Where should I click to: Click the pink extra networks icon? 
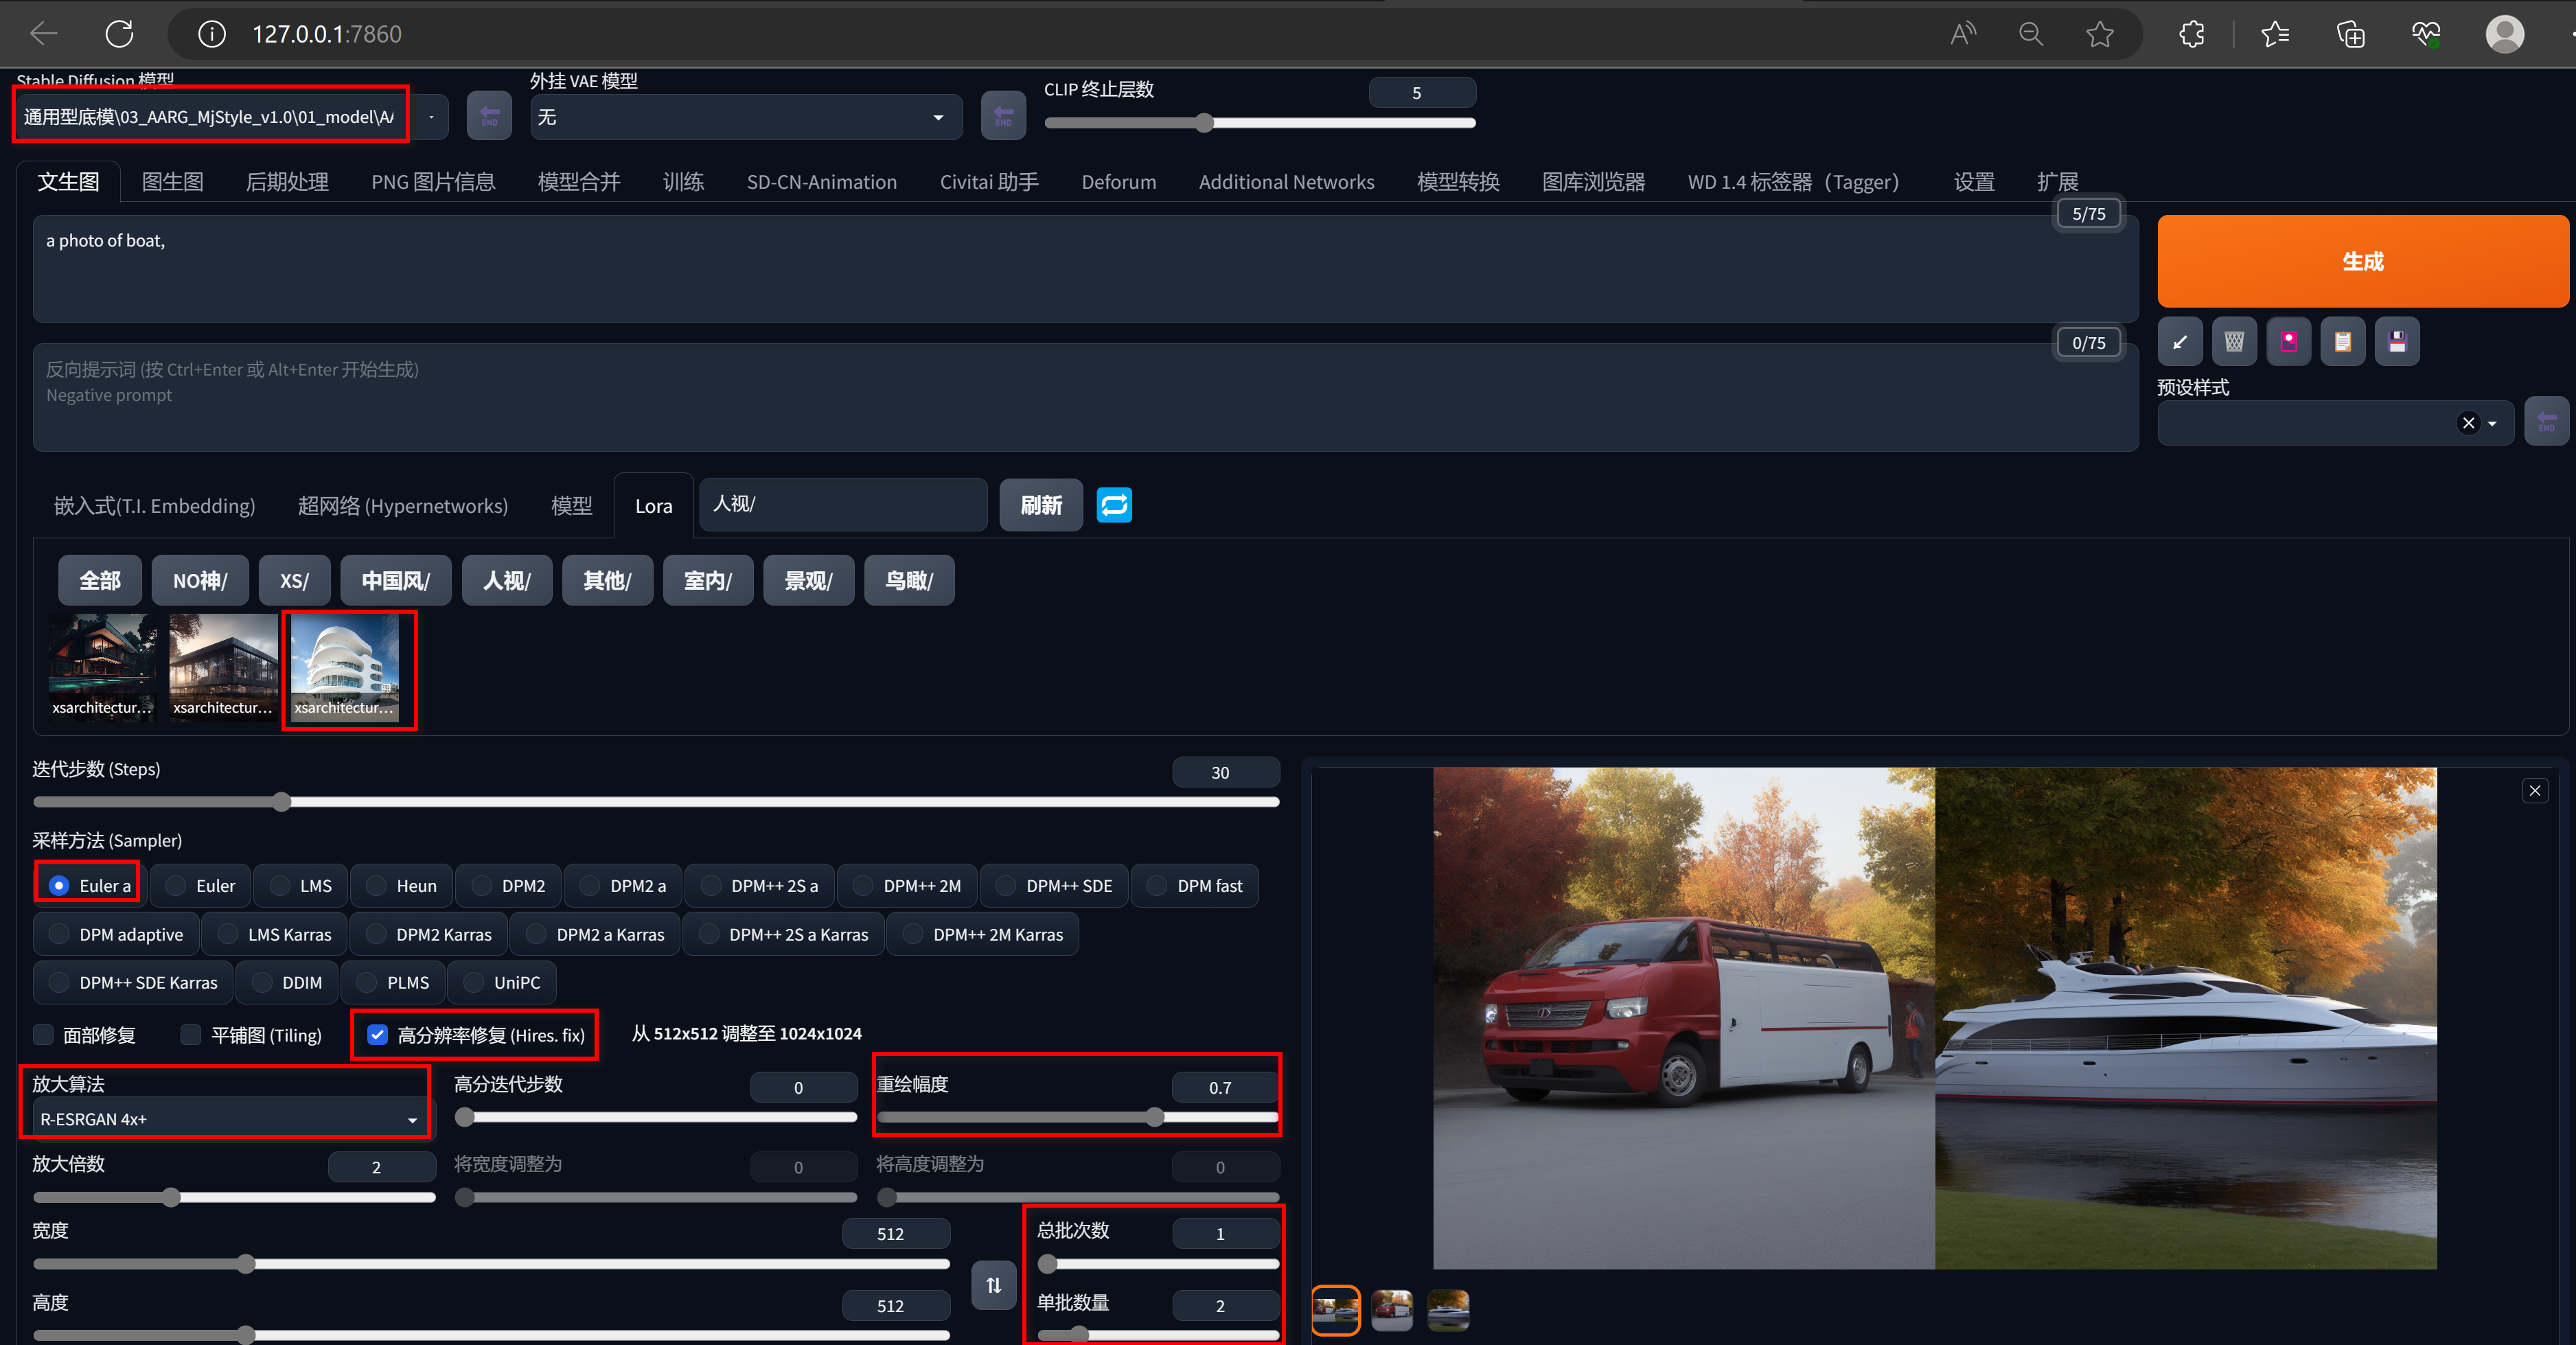[2288, 342]
